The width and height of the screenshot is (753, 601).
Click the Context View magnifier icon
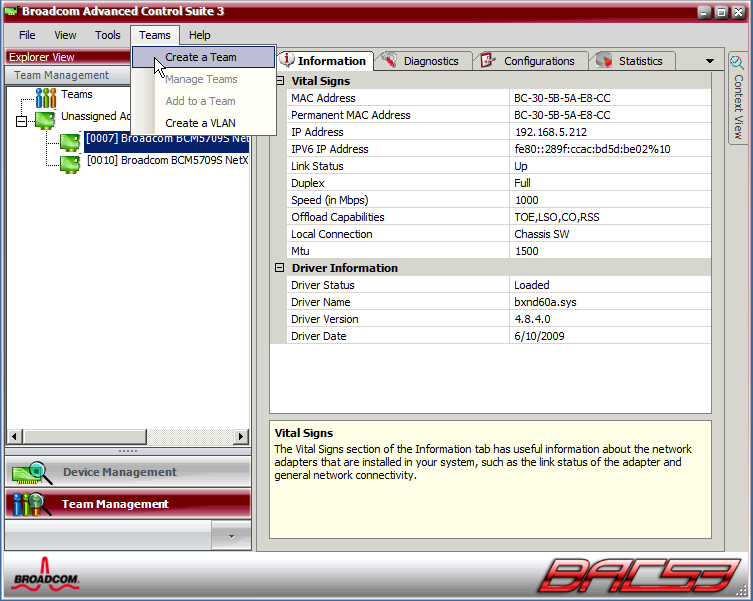pyautogui.click(x=736, y=61)
